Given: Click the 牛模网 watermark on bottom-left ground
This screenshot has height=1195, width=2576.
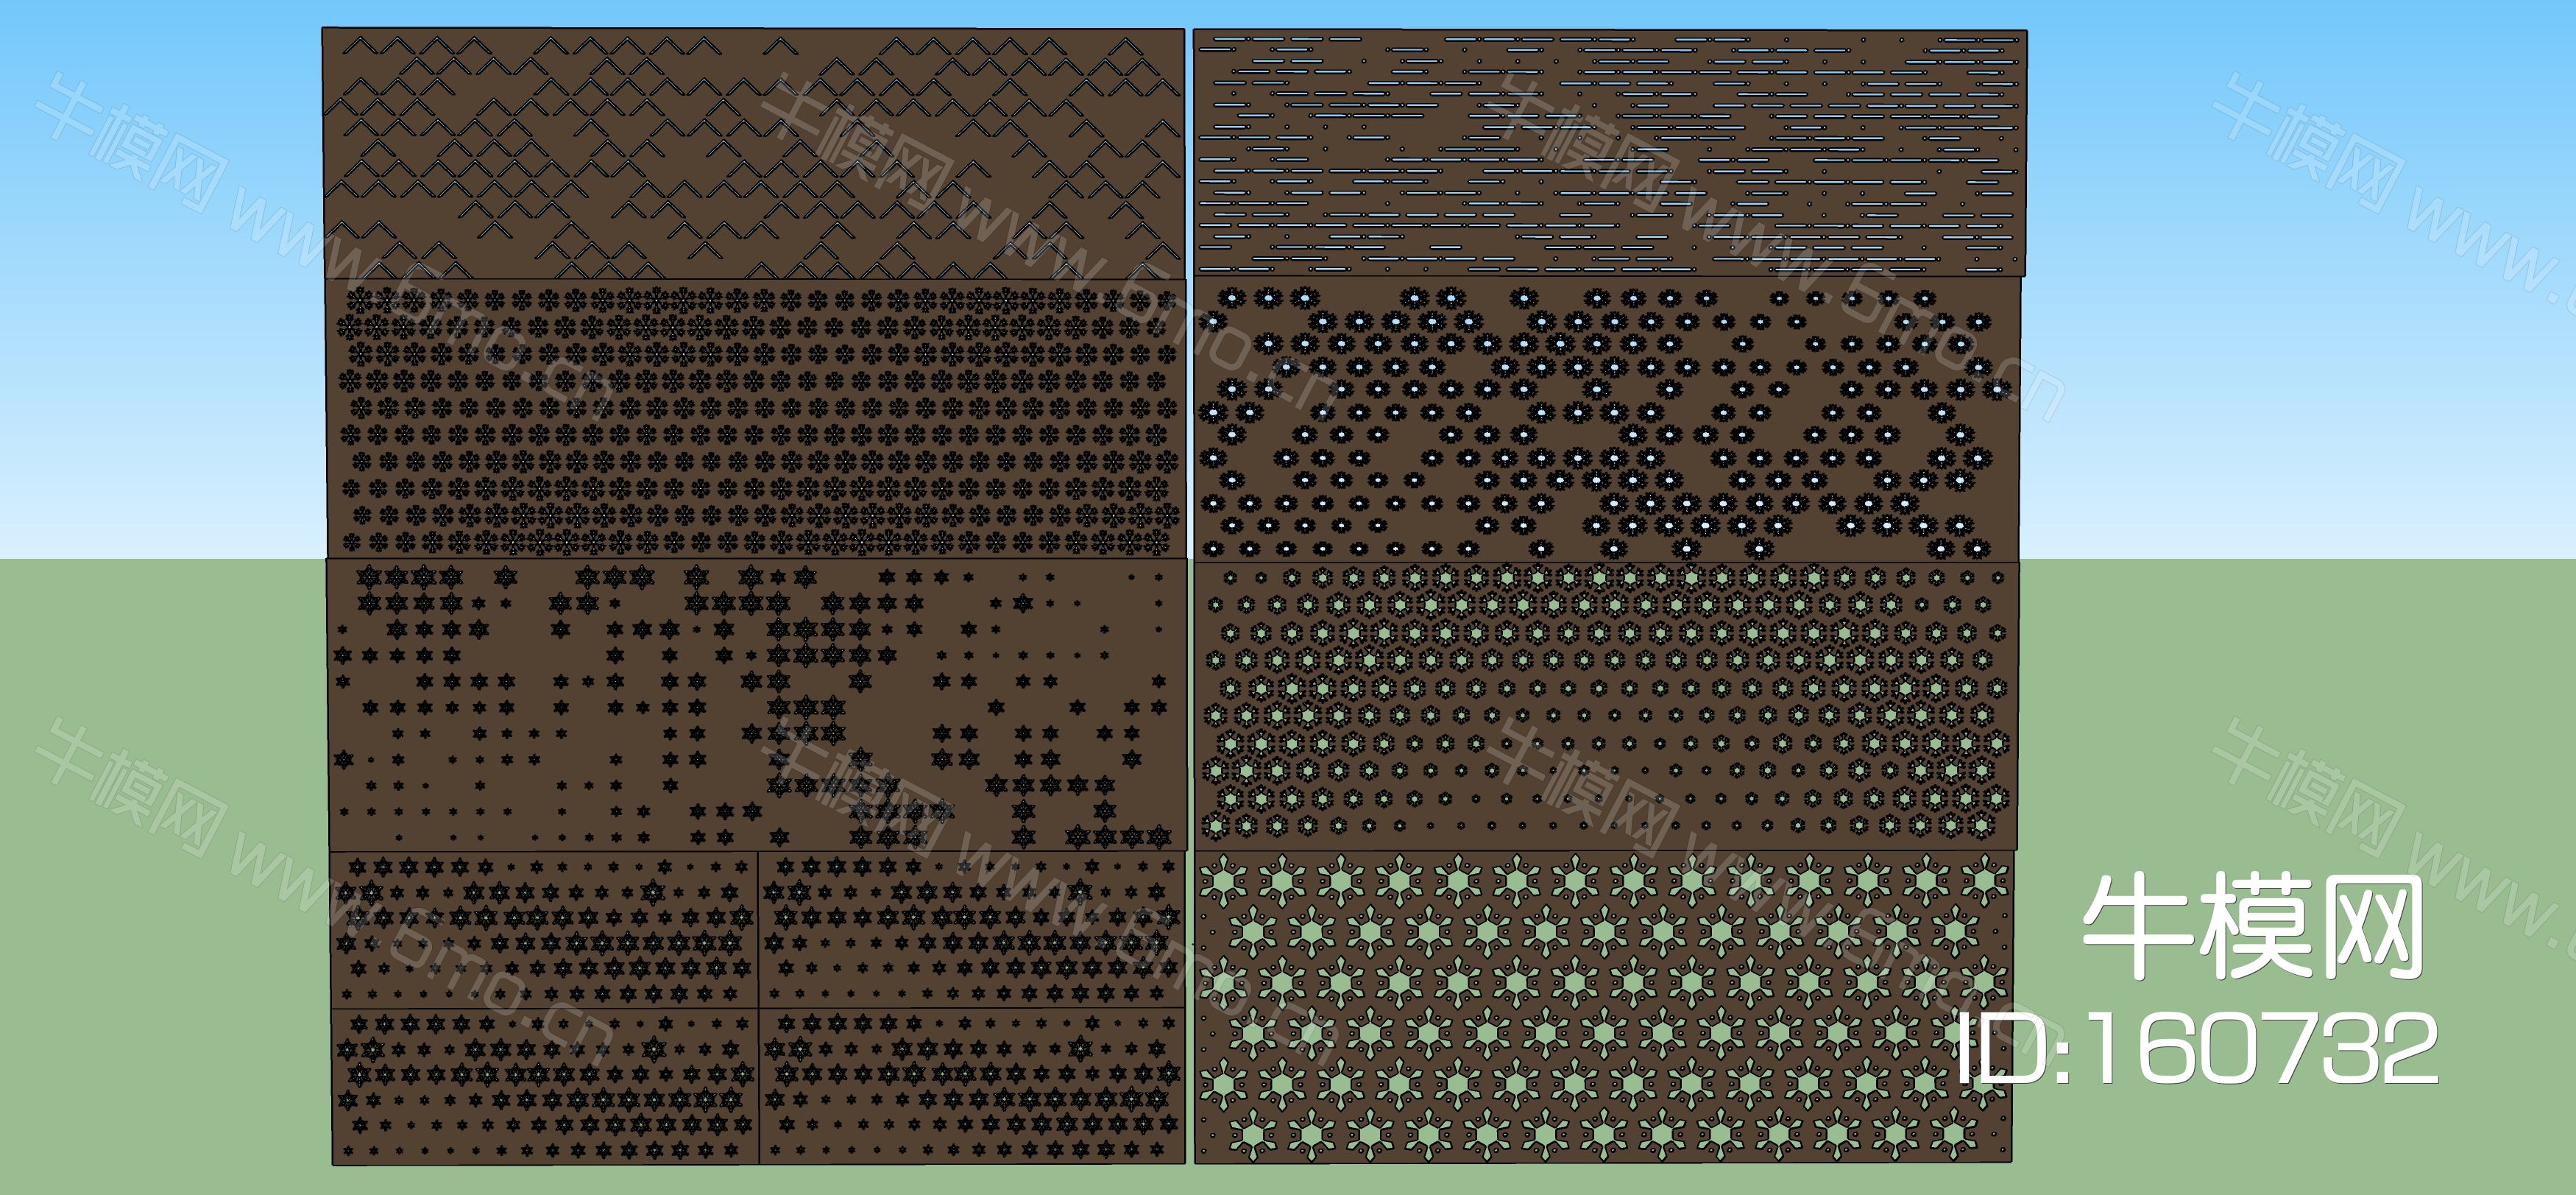Looking at the screenshot, I should pyautogui.click(x=130, y=788).
